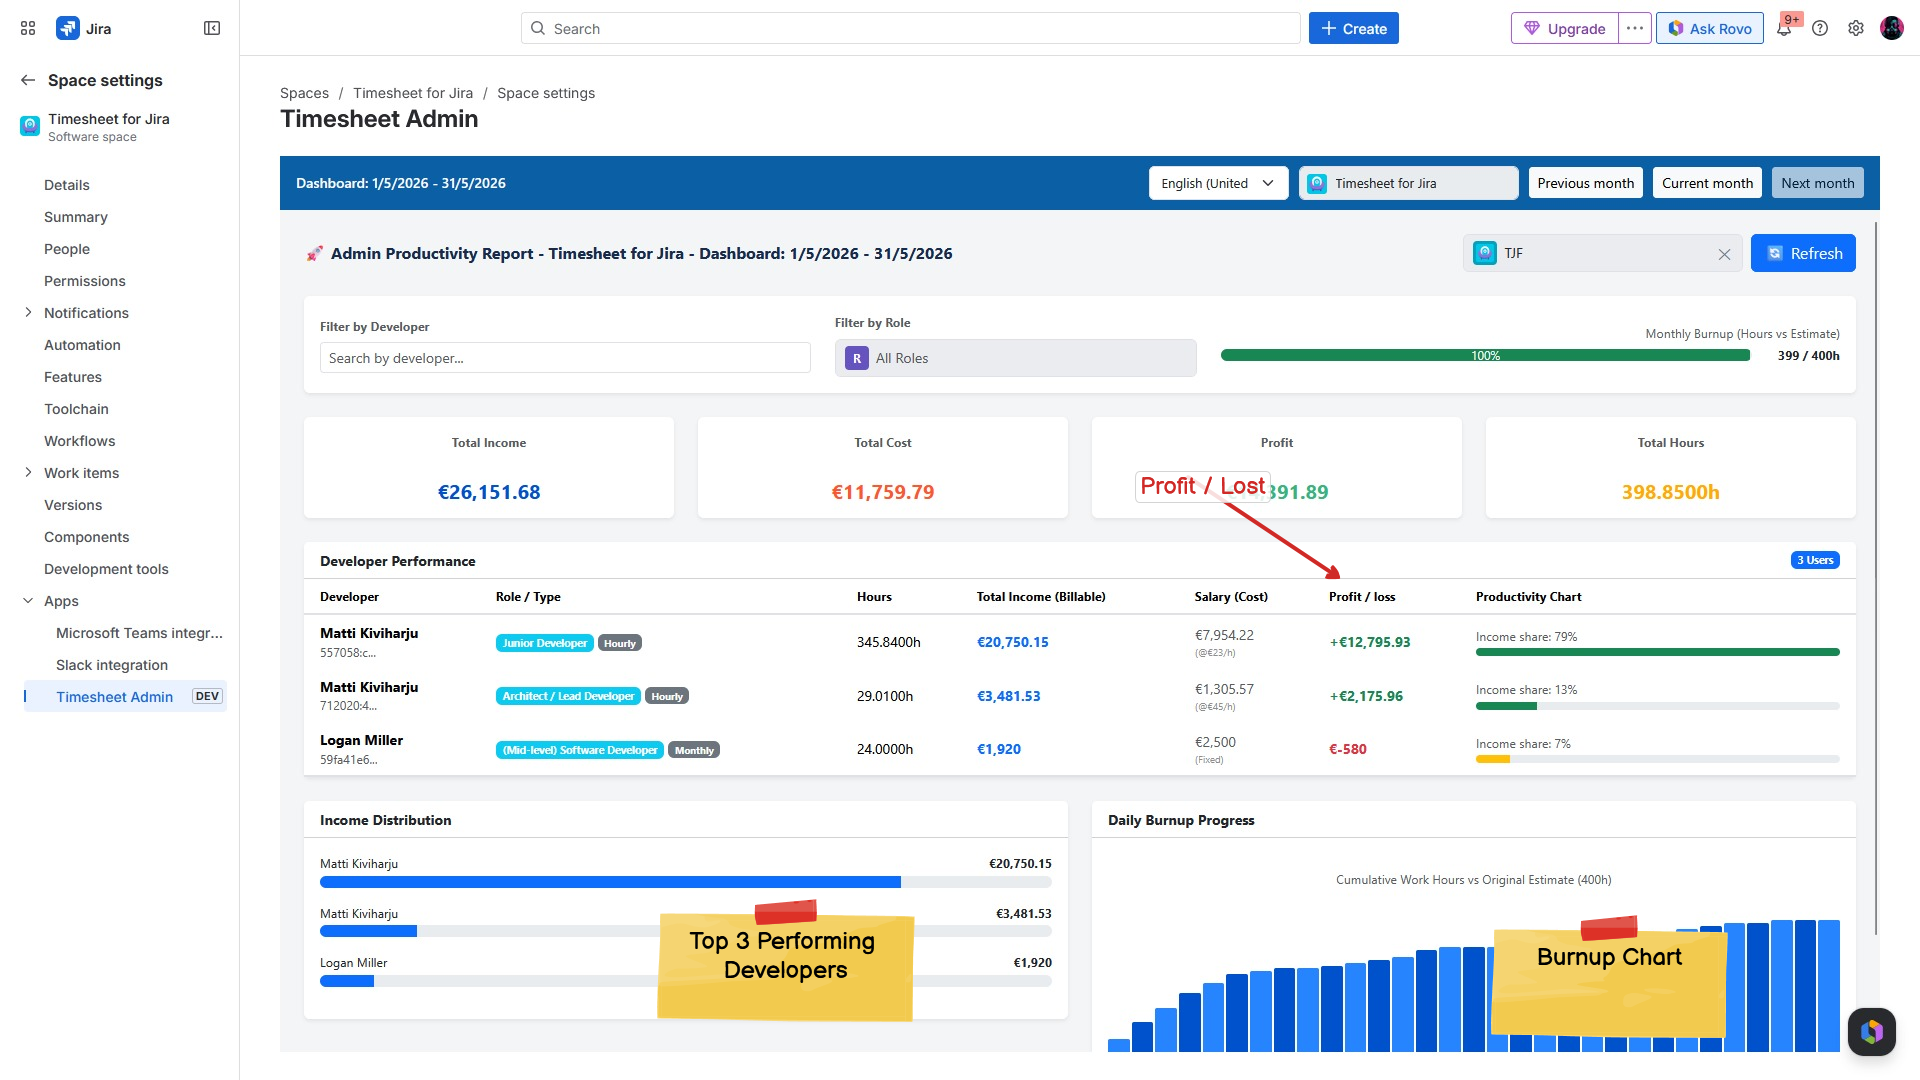1920x1080 pixels.
Task: Click the R role icon in All Roles
Action: pos(857,358)
